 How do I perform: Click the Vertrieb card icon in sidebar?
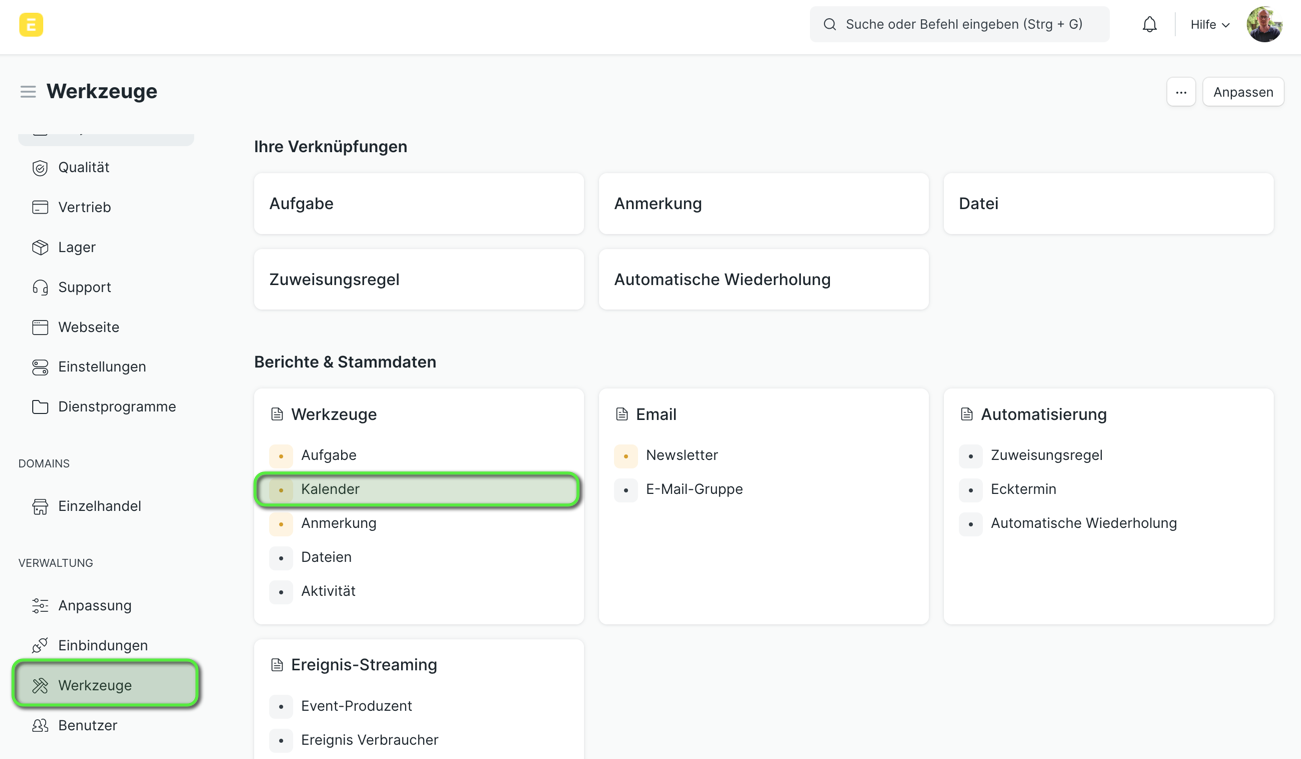40,208
